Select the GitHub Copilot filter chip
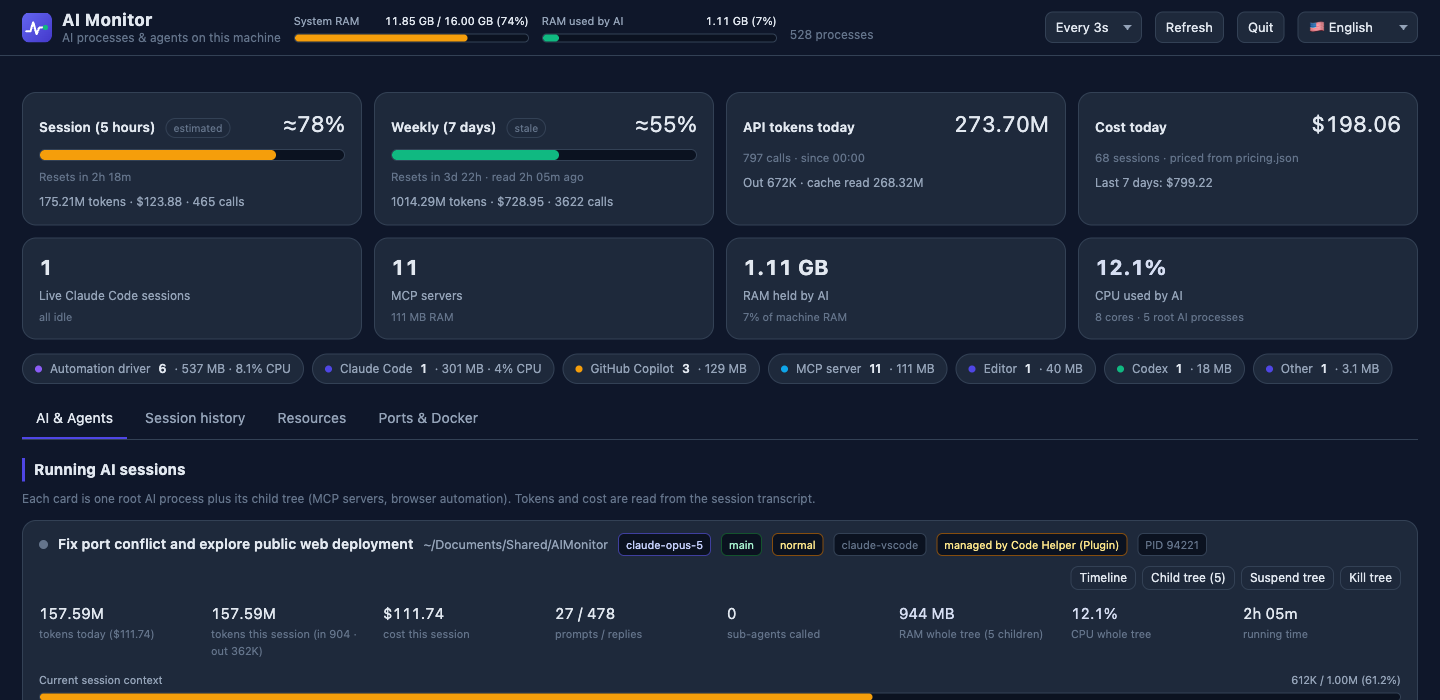Screen dimensions: 1440x700 click(661, 369)
